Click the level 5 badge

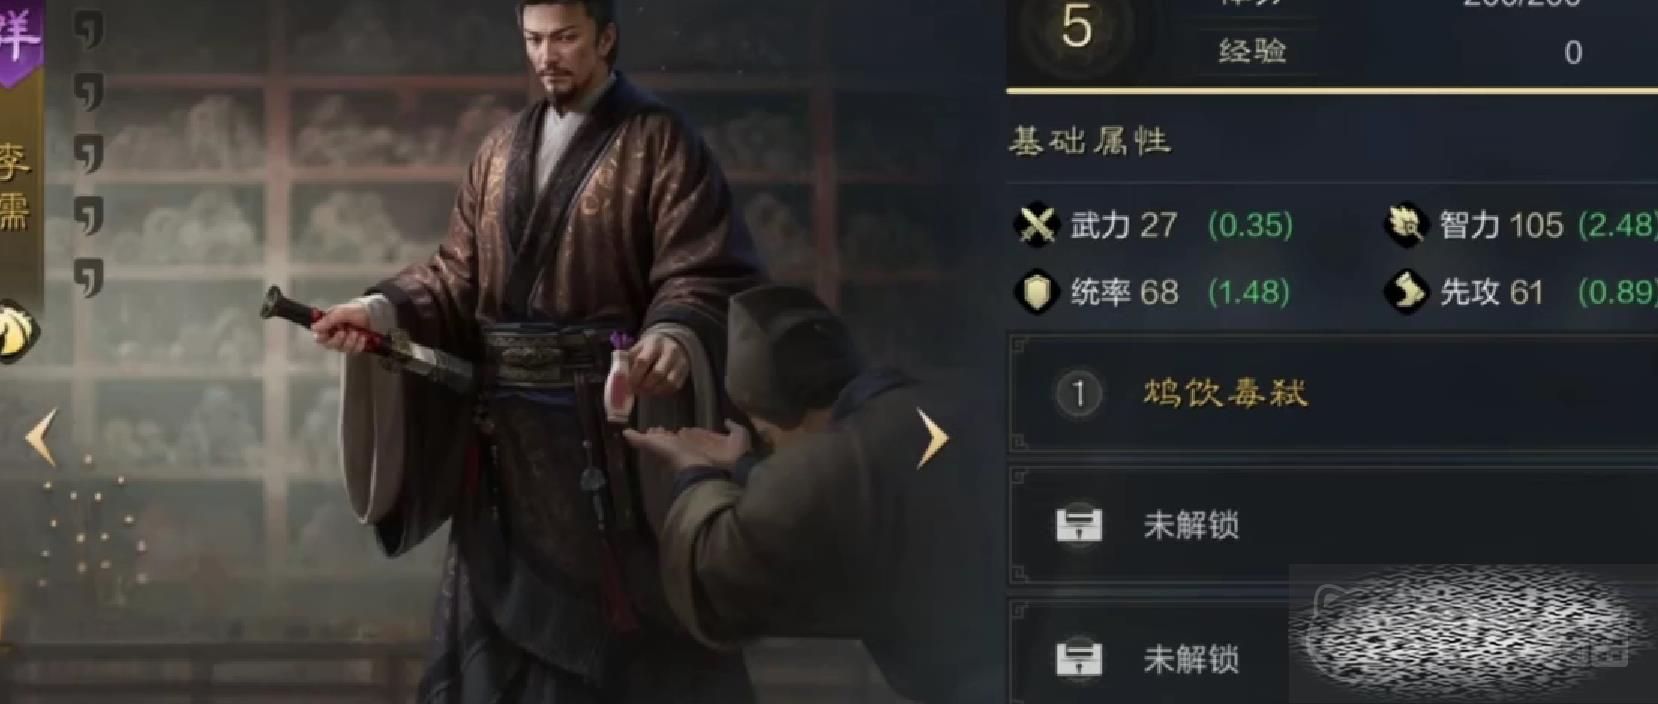(1076, 27)
